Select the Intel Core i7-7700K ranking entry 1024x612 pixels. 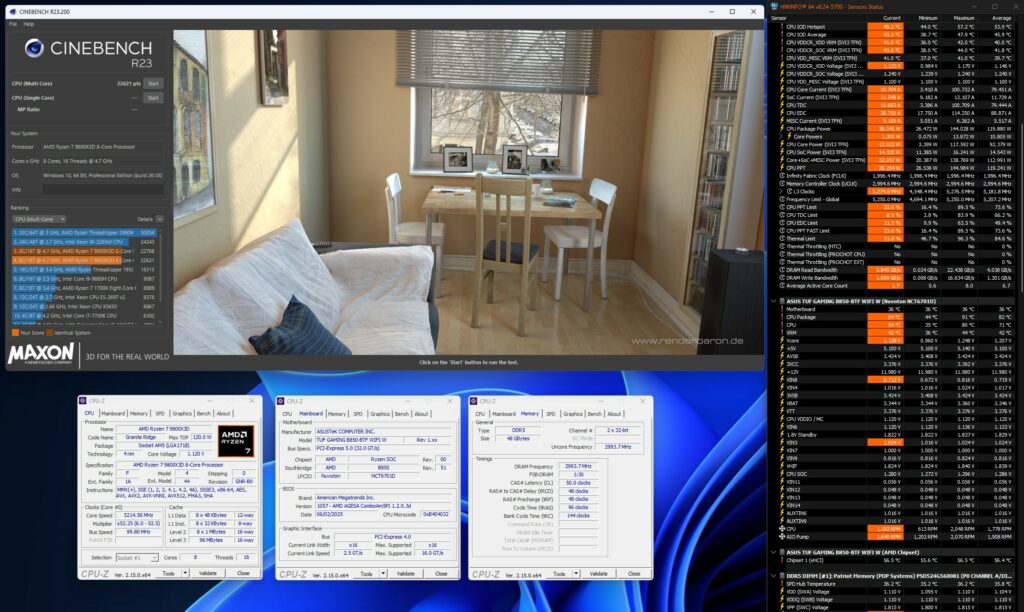click(x=84, y=315)
